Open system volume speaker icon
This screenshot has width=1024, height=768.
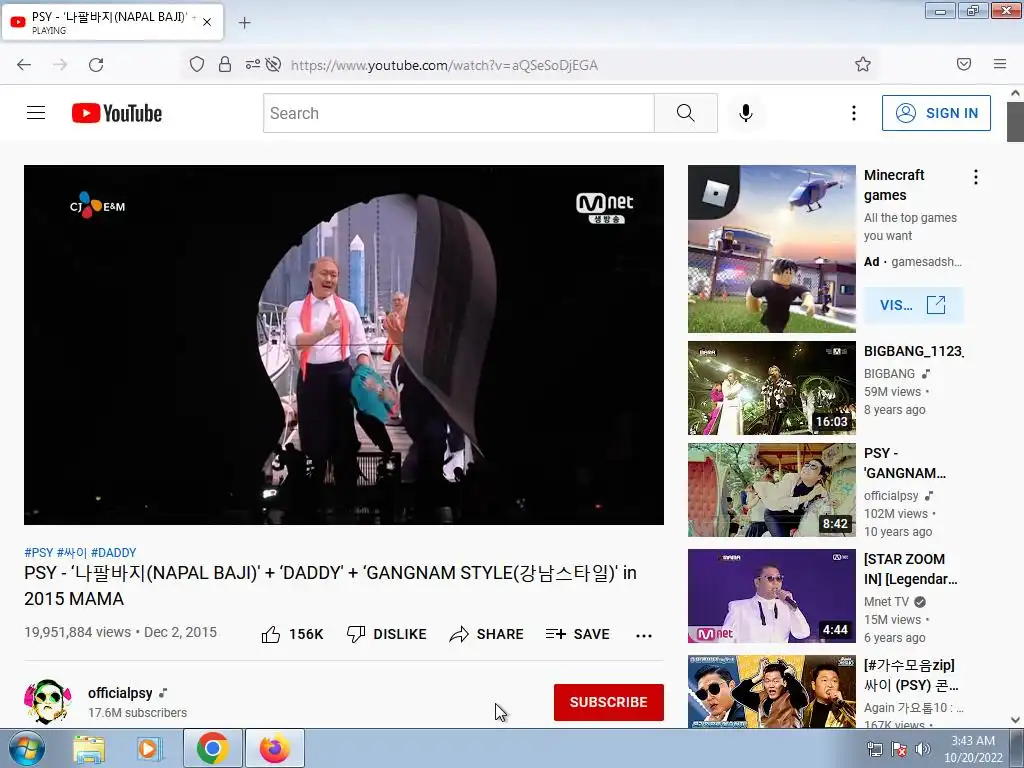click(x=923, y=749)
